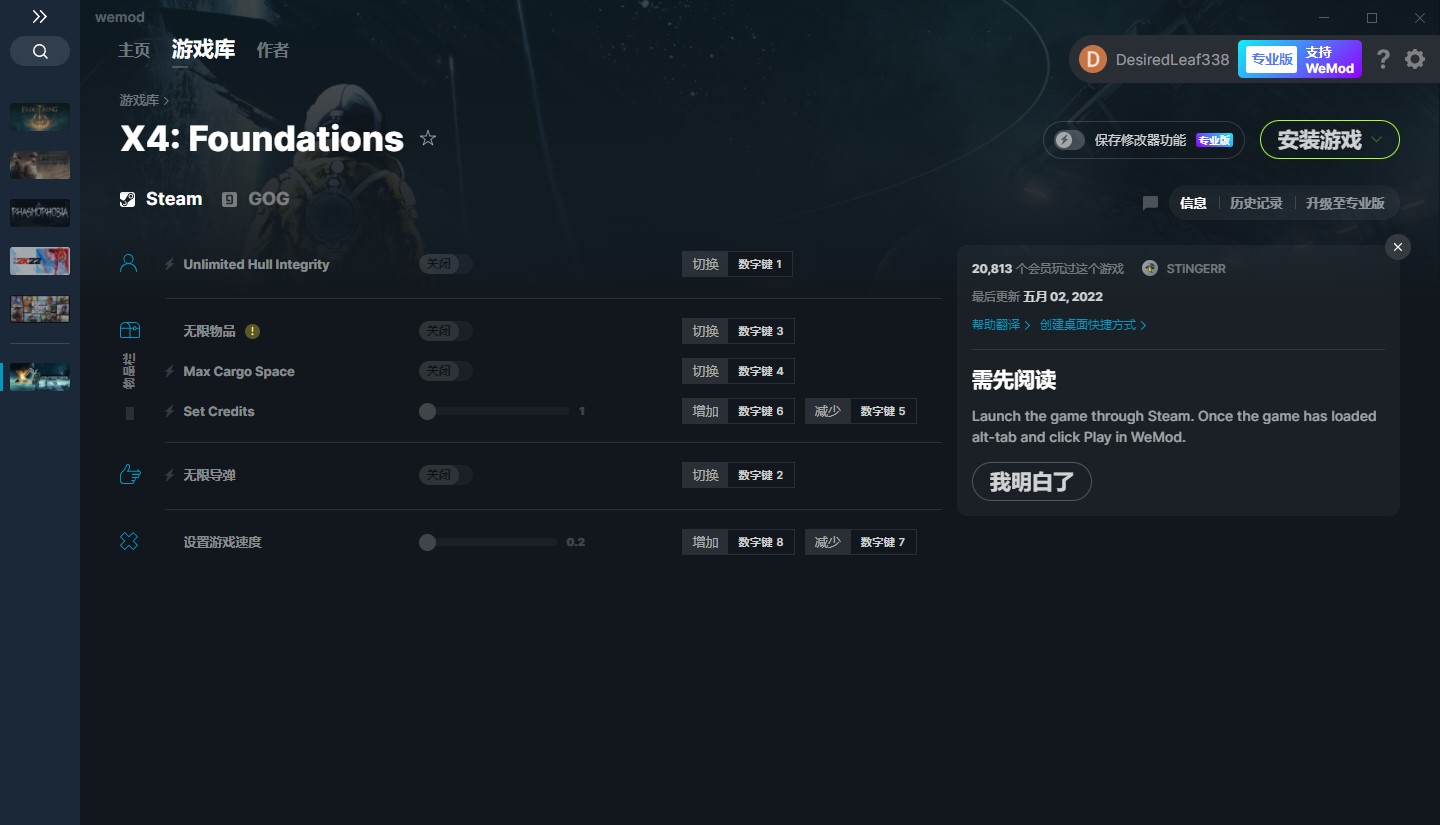Click the Set Credits slider handle

point(428,411)
